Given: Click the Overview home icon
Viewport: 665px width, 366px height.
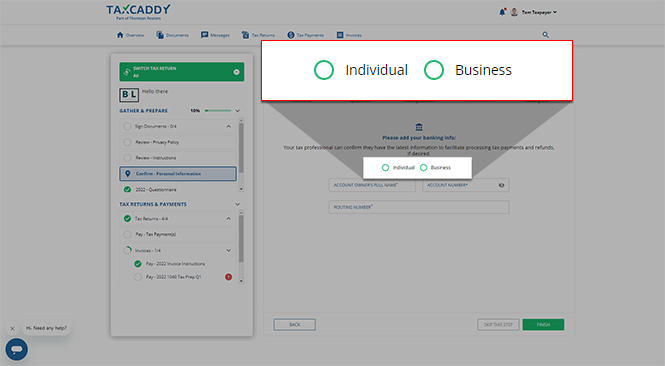Looking at the screenshot, I should [120, 35].
